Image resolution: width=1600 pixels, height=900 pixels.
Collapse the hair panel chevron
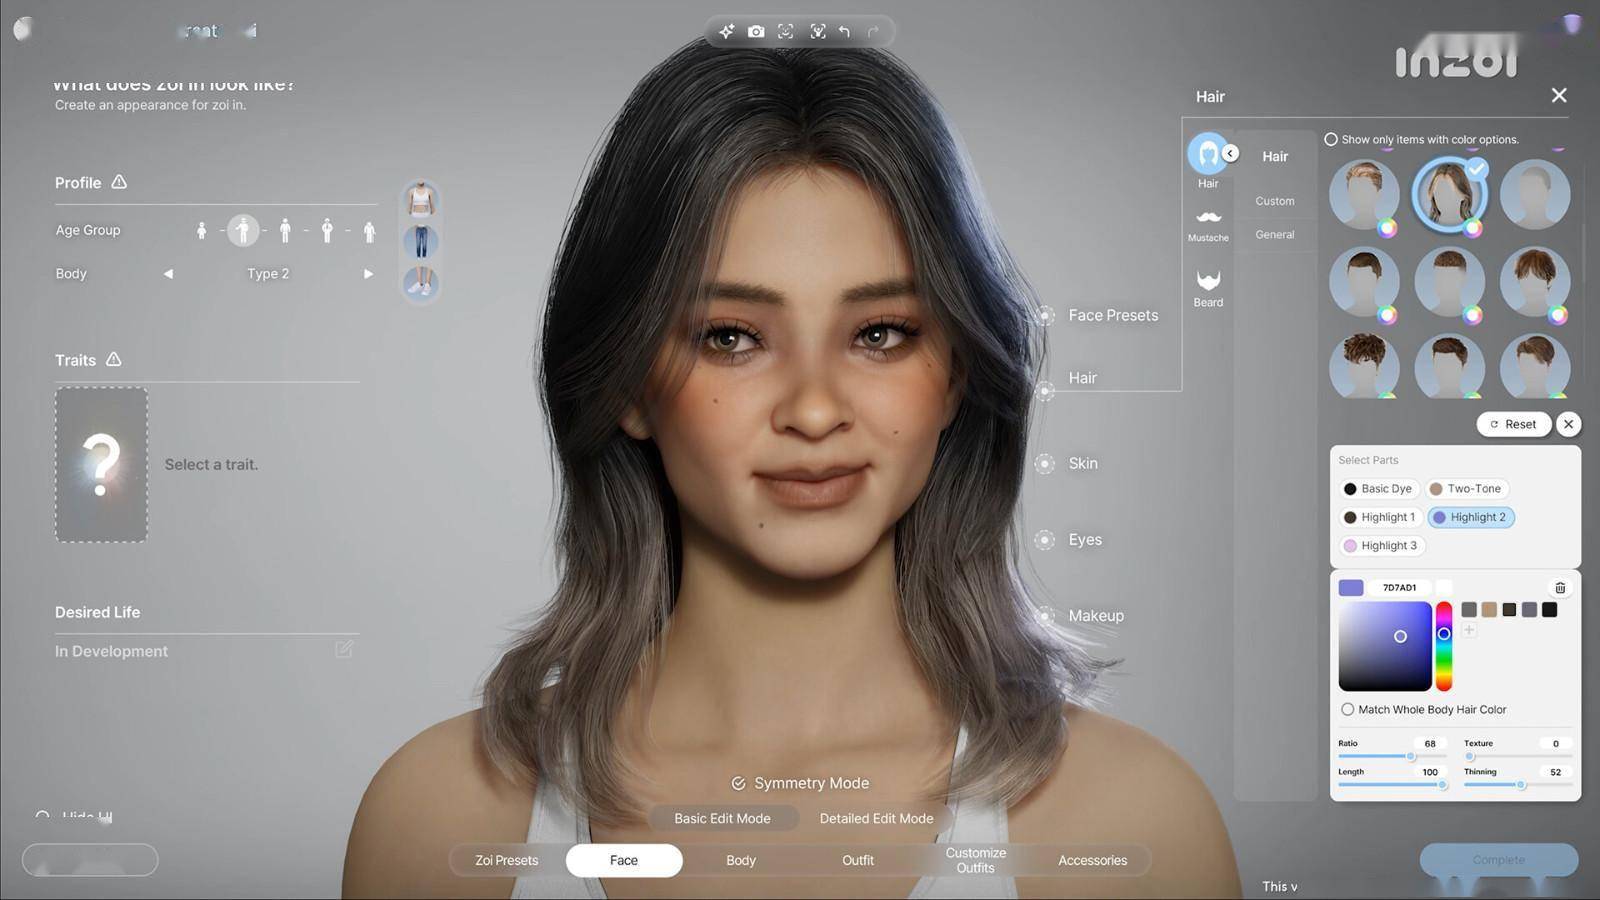[x=1231, y=153]
